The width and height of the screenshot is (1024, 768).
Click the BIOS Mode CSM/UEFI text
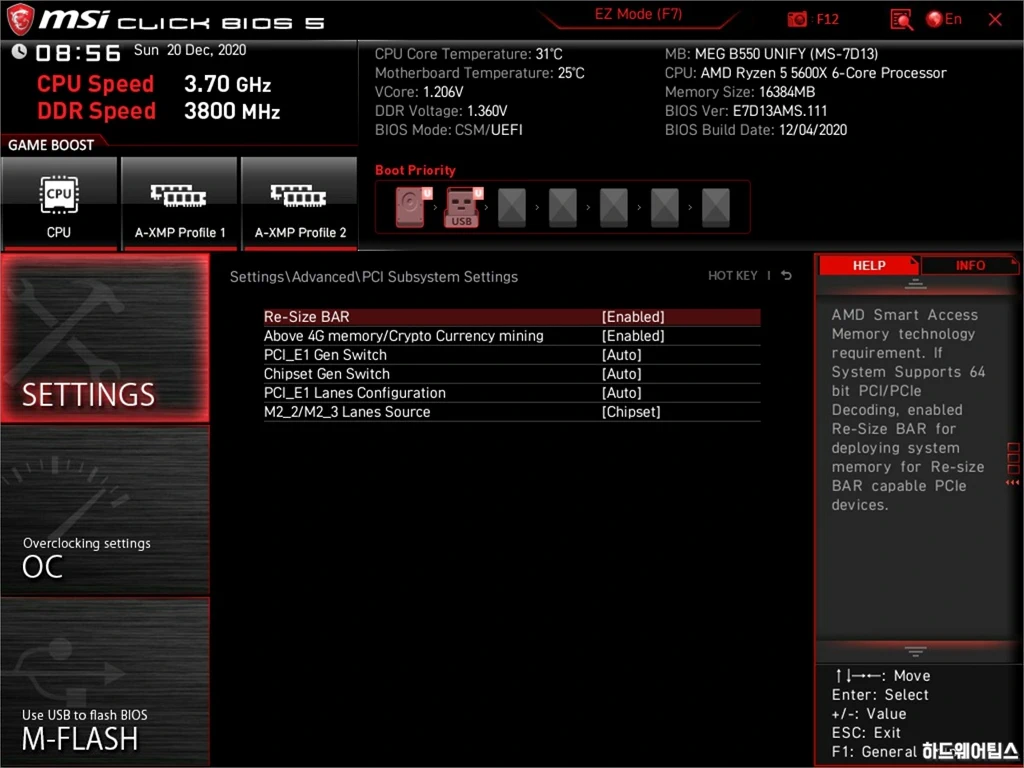[449, 130]
